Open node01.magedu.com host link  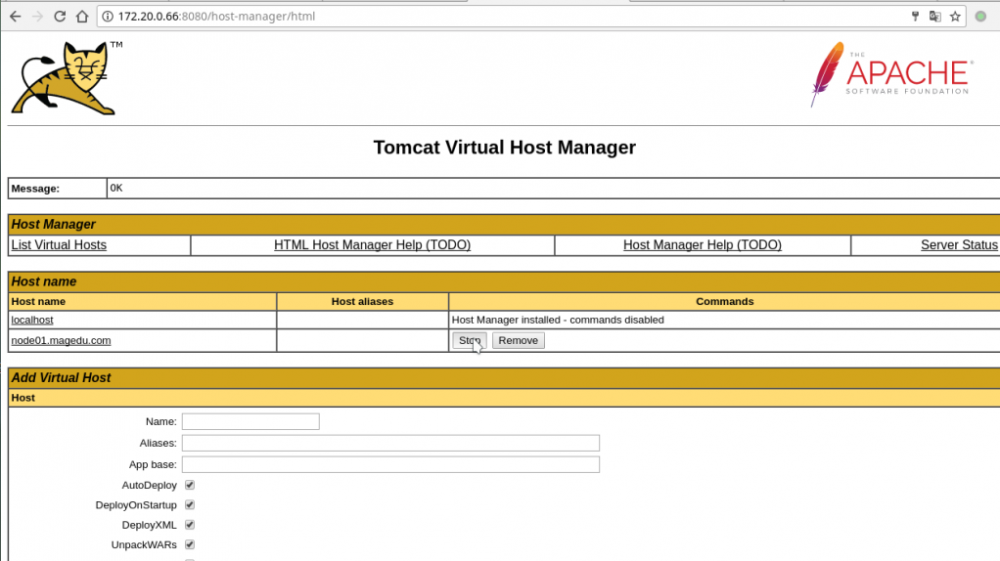point(61,340)
